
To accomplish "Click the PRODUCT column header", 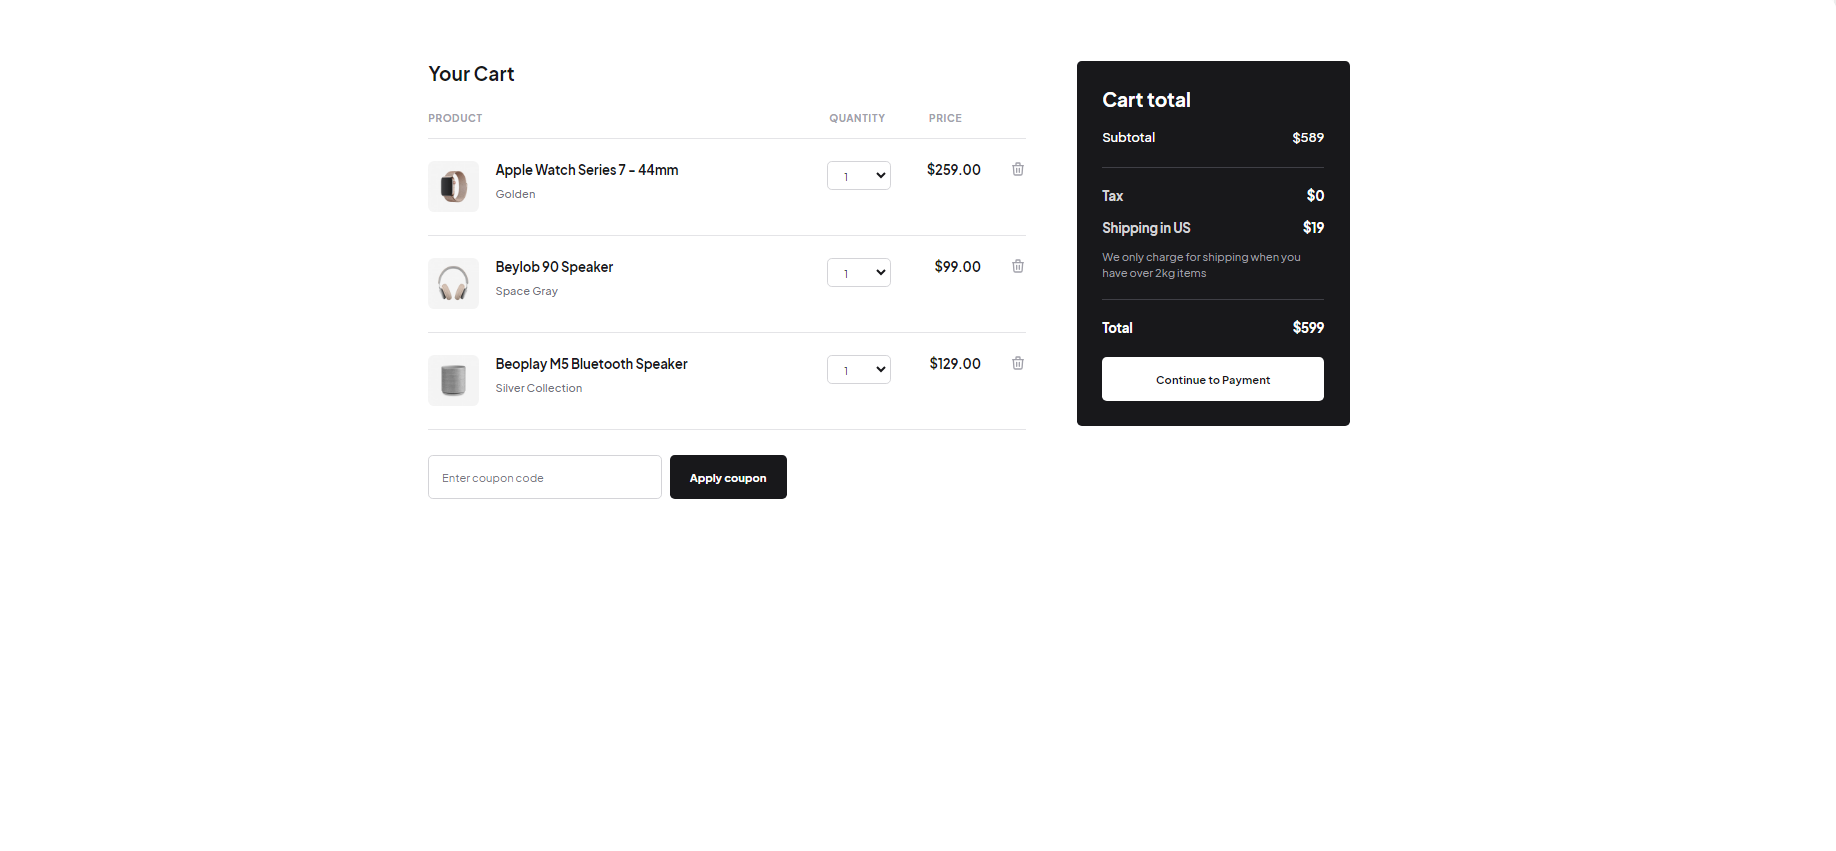I will [455, 118].
